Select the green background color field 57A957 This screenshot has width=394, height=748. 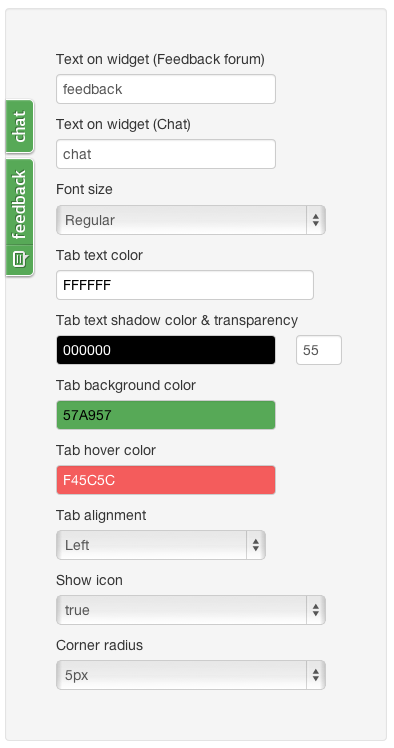[166, 415]
